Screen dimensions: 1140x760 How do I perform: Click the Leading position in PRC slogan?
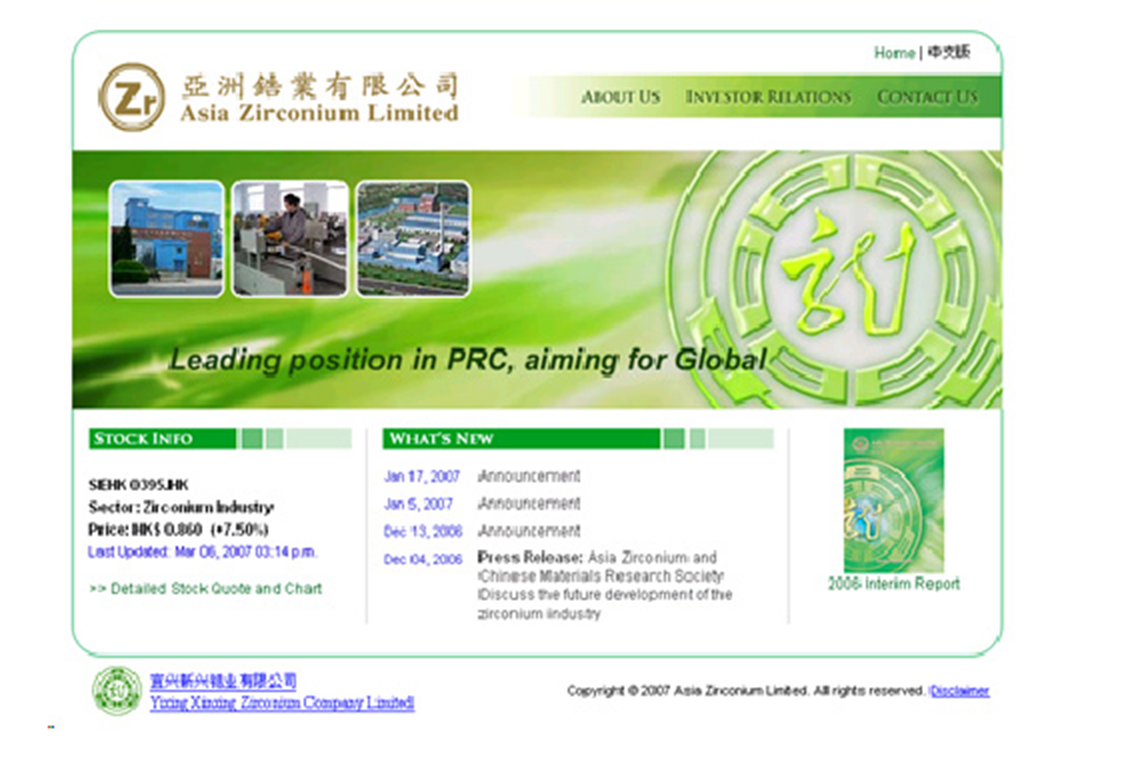coord(468,360)
